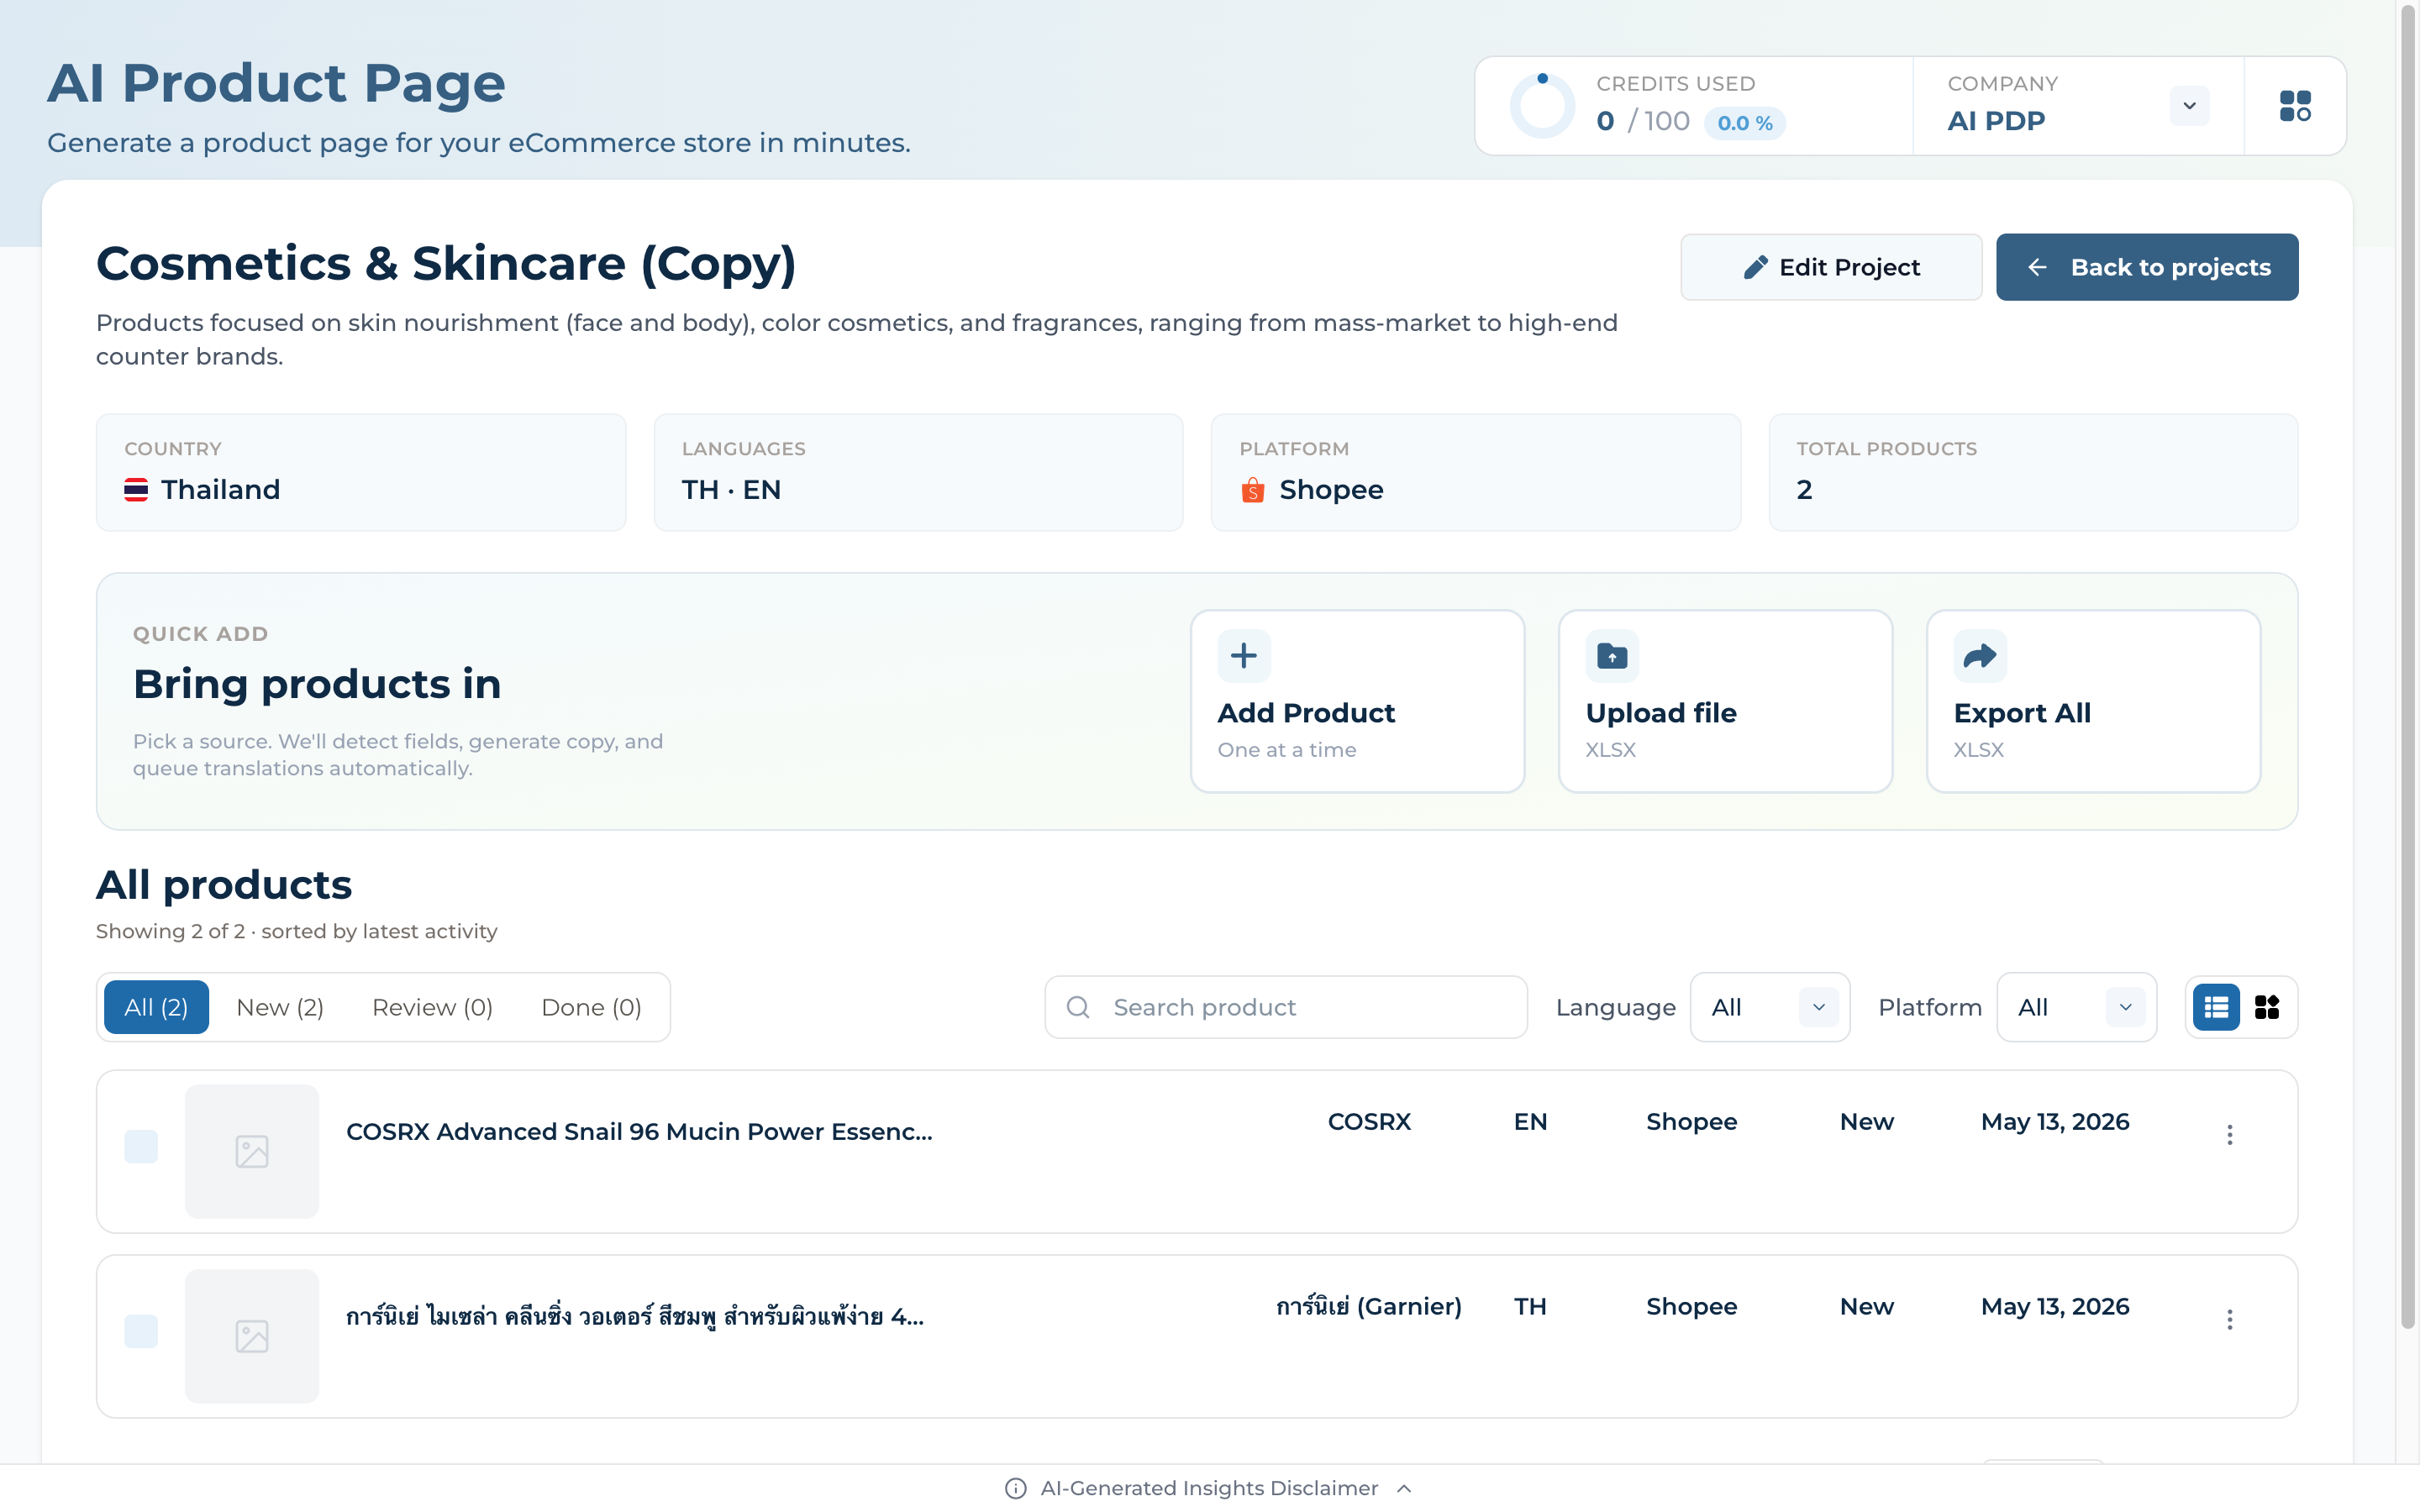Open the Add Product card

pos(1357,701)
